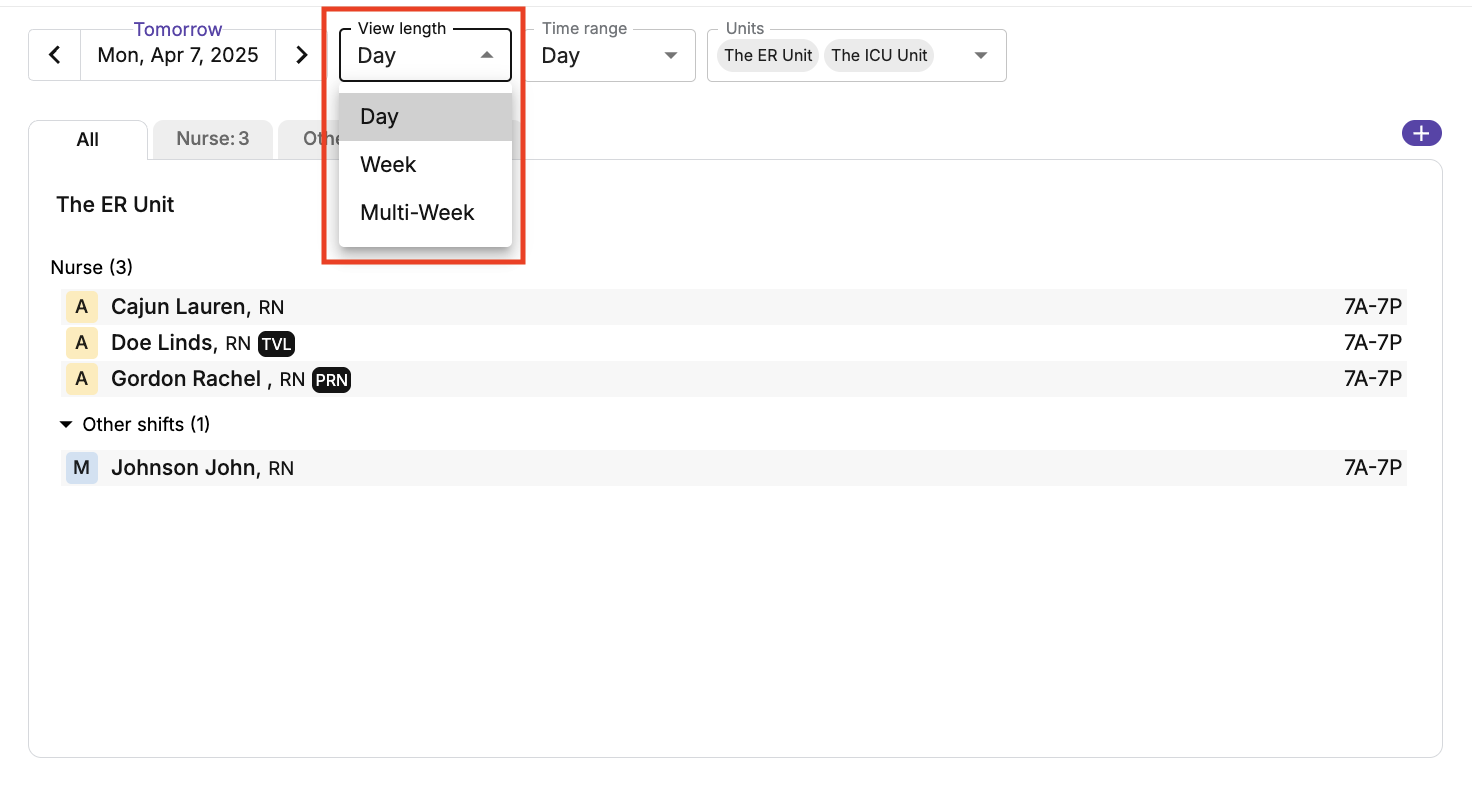Go to the next day arrow

(x=301, y=55)
